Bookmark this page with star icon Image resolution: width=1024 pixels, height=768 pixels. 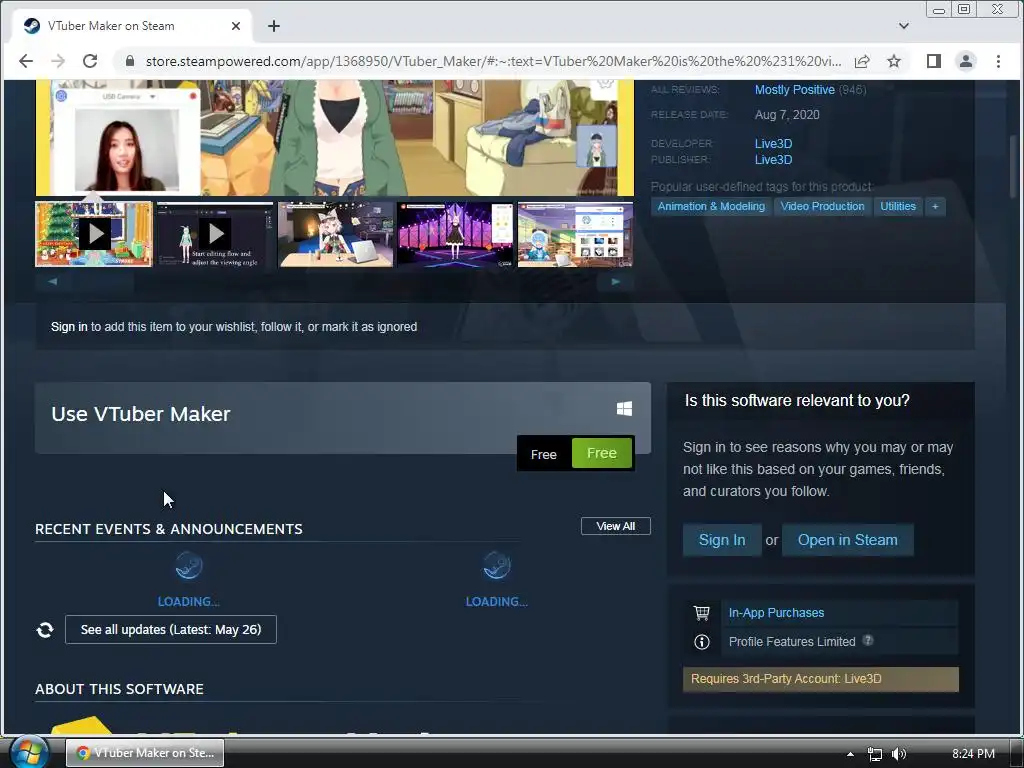(x=894, y=61)
